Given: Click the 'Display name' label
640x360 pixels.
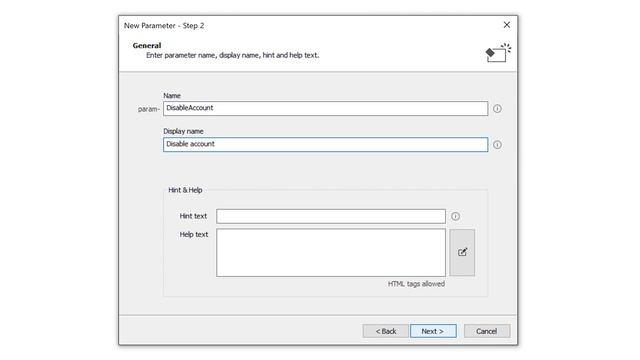Looking at the screenshot, I should click(183, 131).
